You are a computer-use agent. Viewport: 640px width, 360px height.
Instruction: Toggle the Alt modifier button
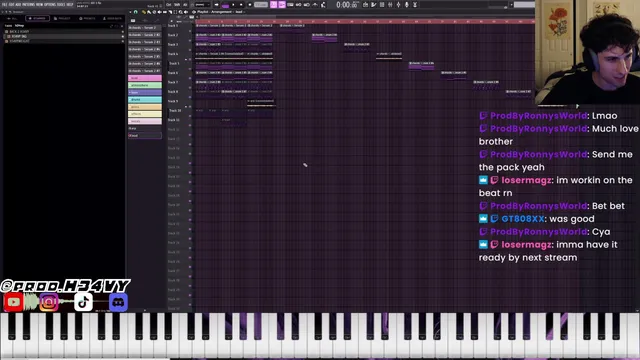point(185,4)
